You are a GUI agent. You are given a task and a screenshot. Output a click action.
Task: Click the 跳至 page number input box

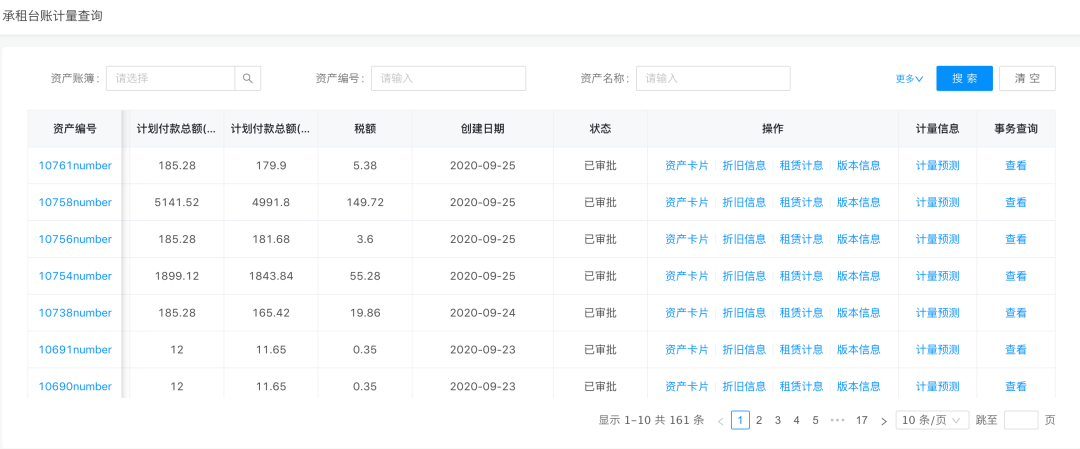pyautogui.click(x=1020, y=420)
